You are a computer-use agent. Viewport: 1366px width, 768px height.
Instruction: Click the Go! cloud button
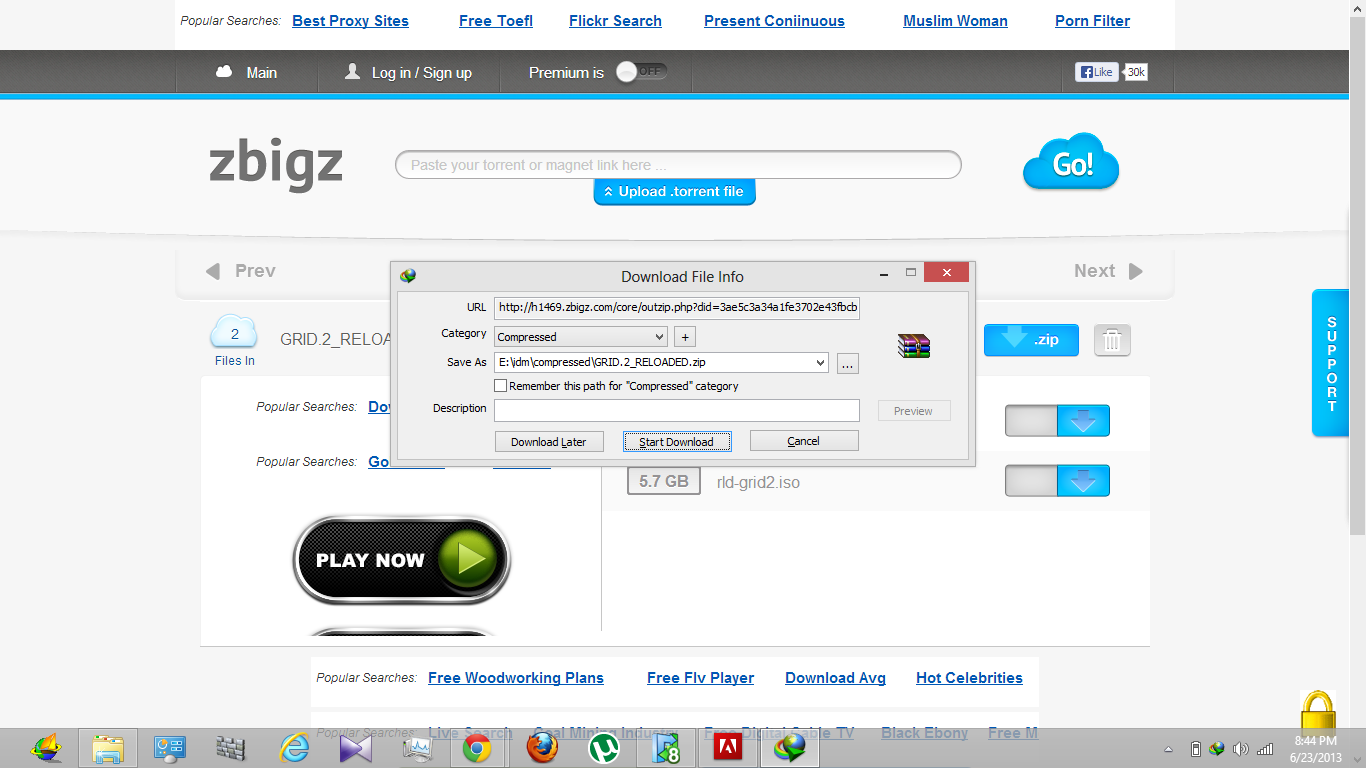(1071, 162)
